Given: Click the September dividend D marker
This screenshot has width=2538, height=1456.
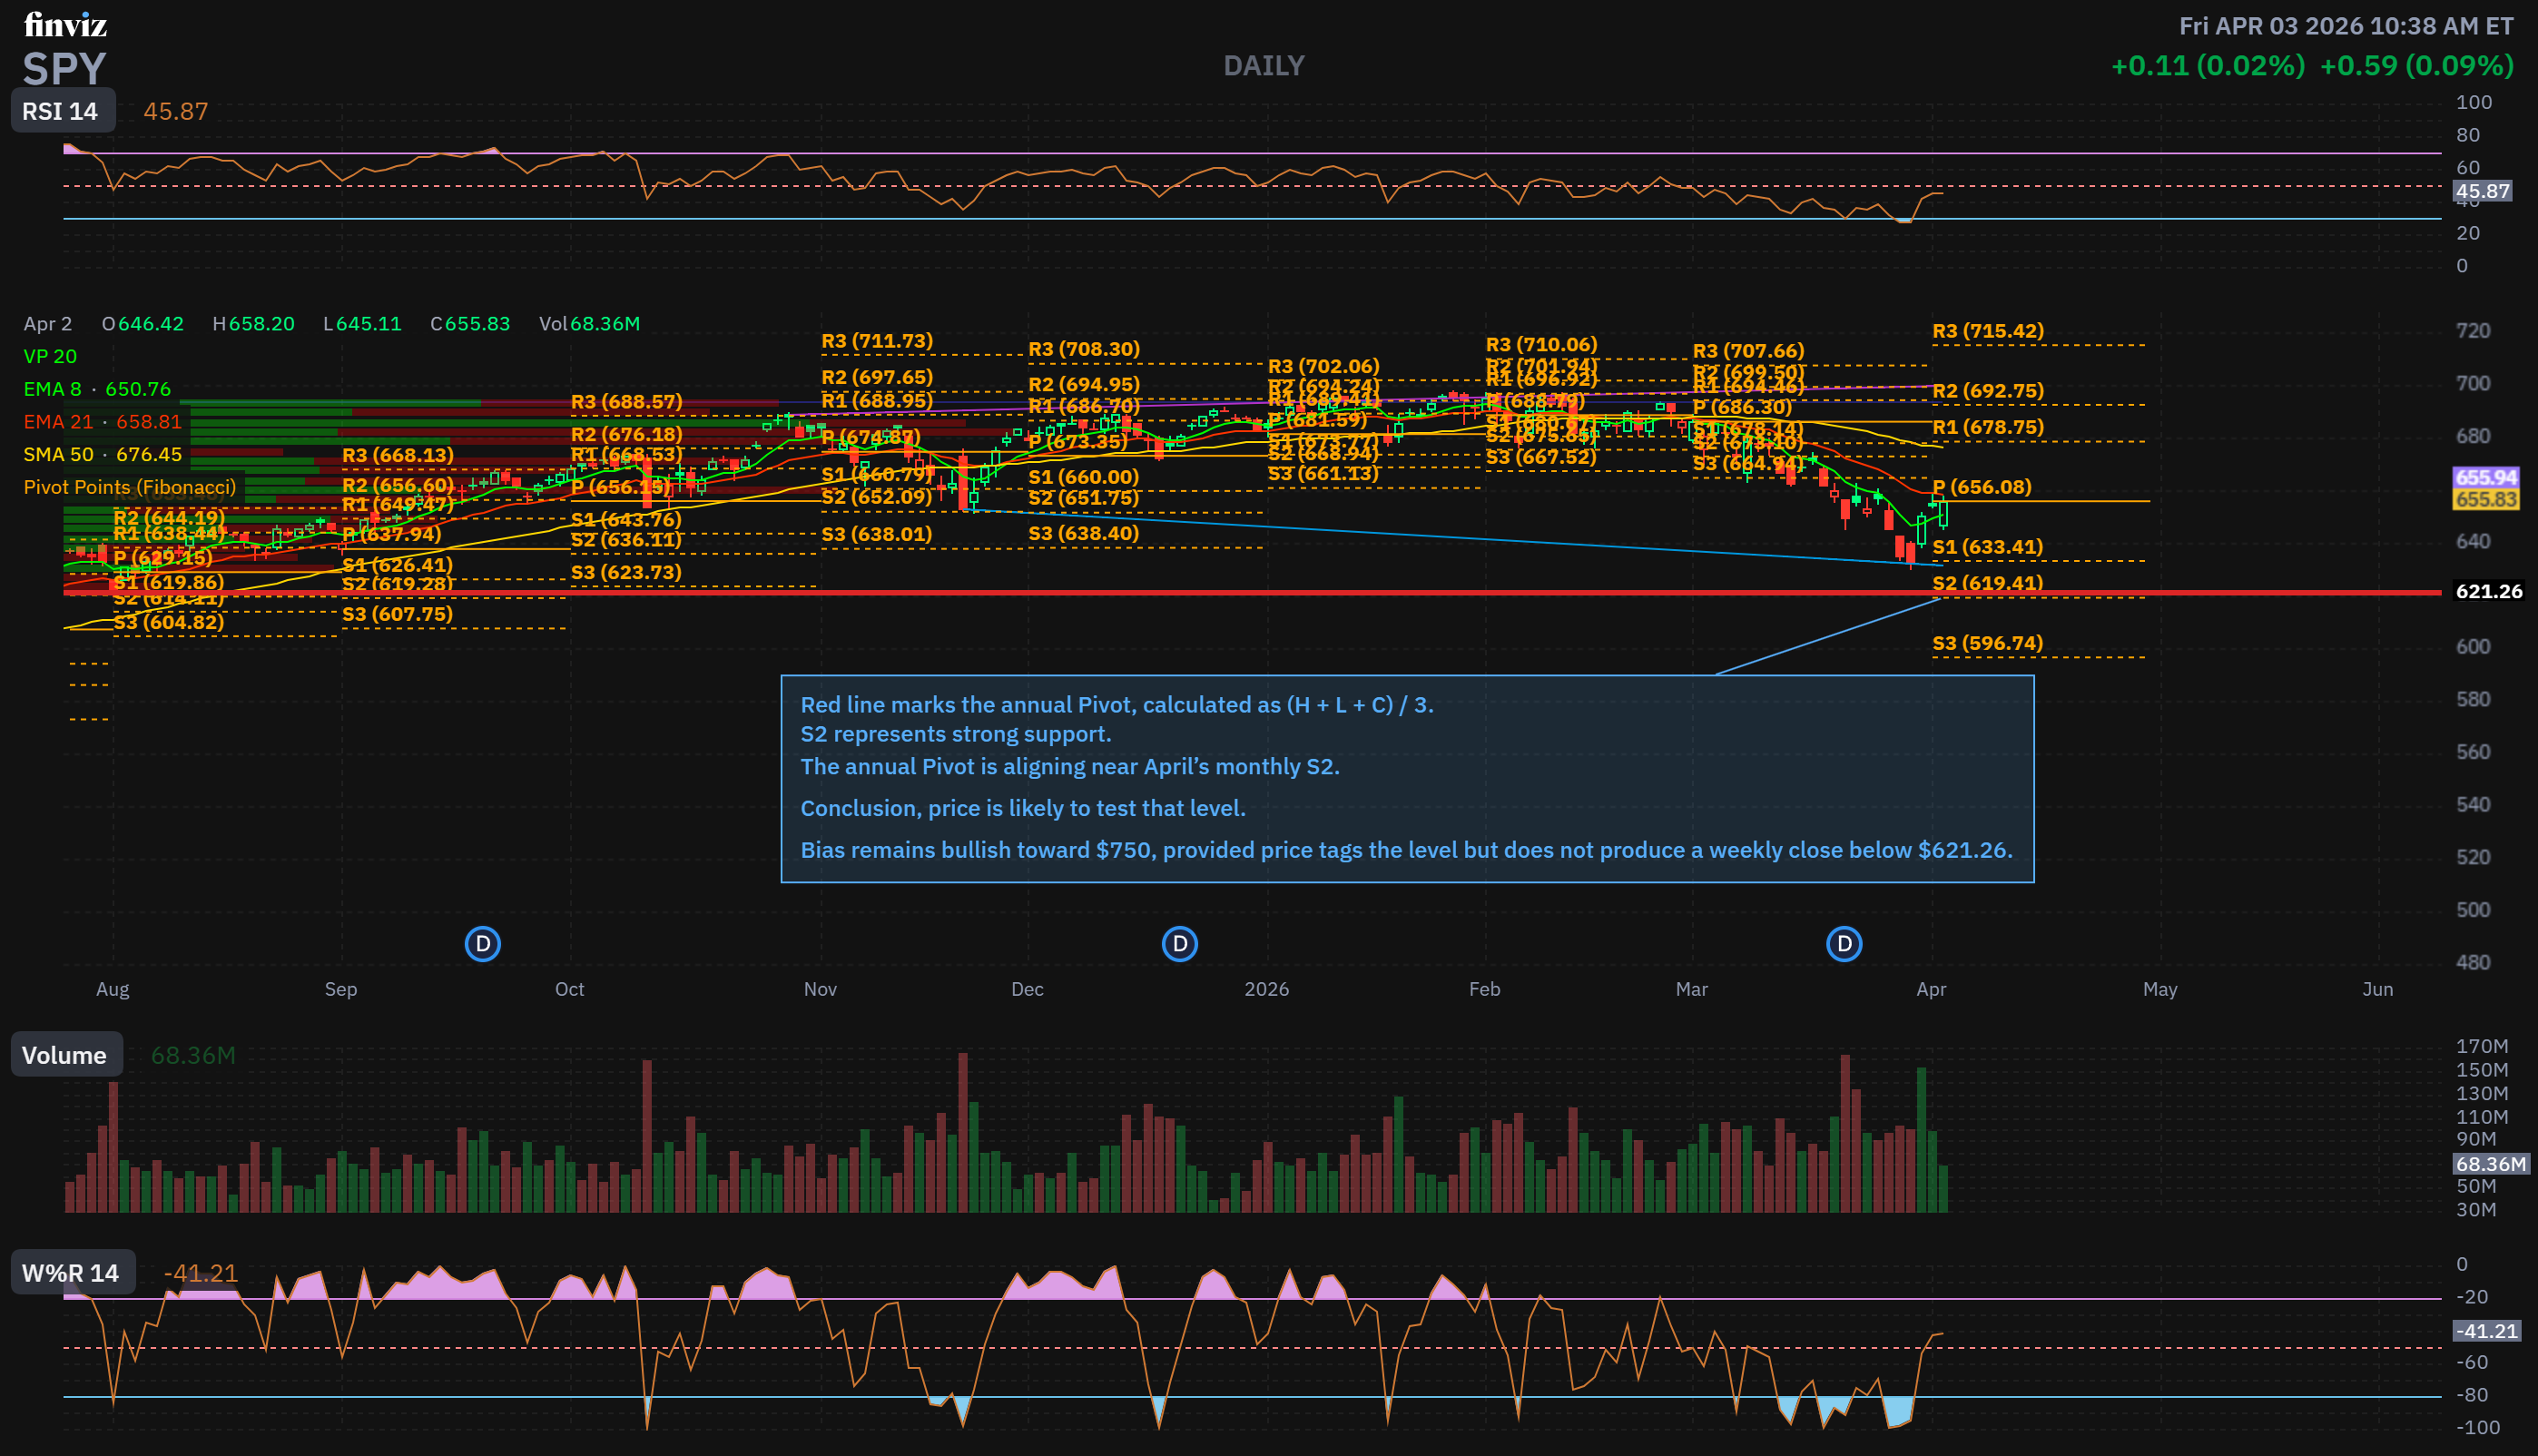Looking at the screenshot, I should tap(483, 944).
